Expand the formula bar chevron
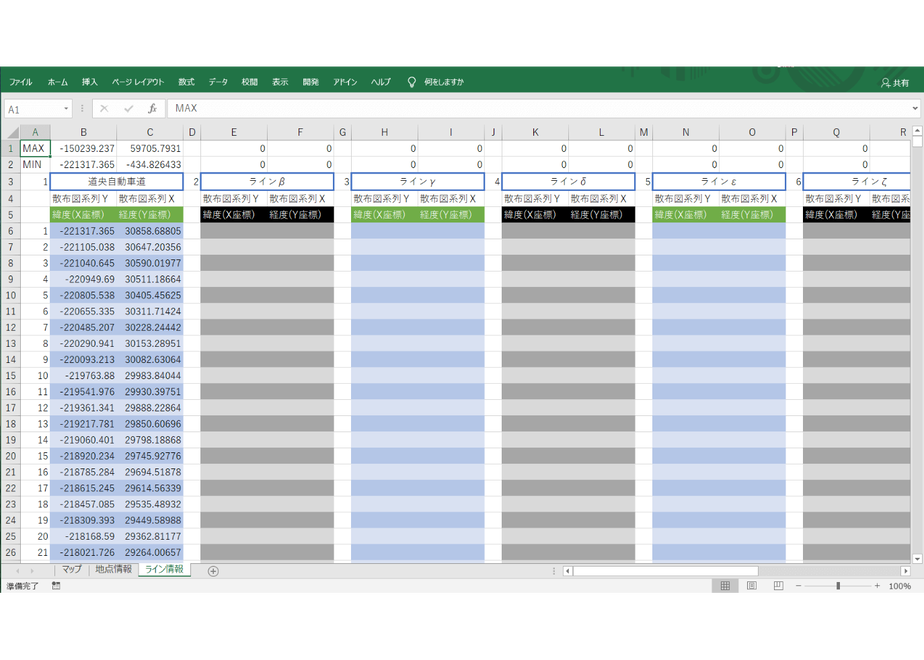Image resolution: width=924 pixels, height=660 pixels. click(915, 108)
